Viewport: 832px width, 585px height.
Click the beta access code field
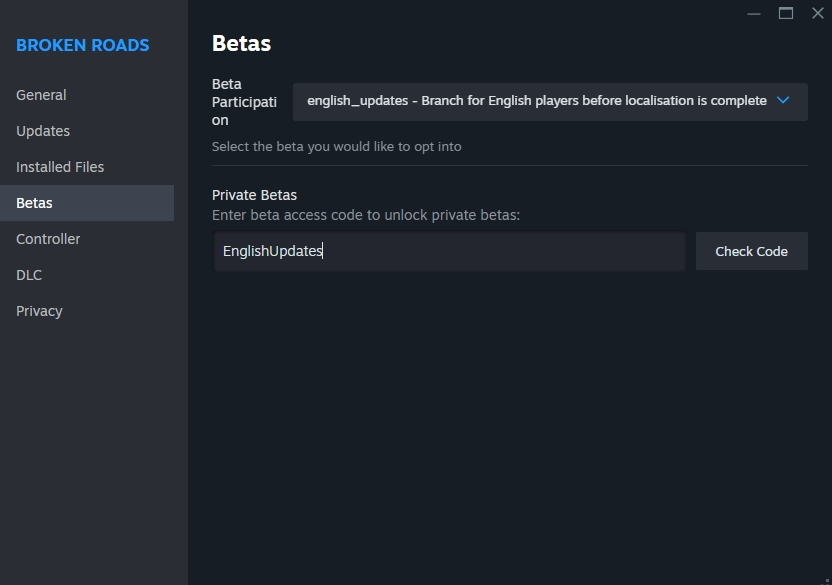(449, 251)
